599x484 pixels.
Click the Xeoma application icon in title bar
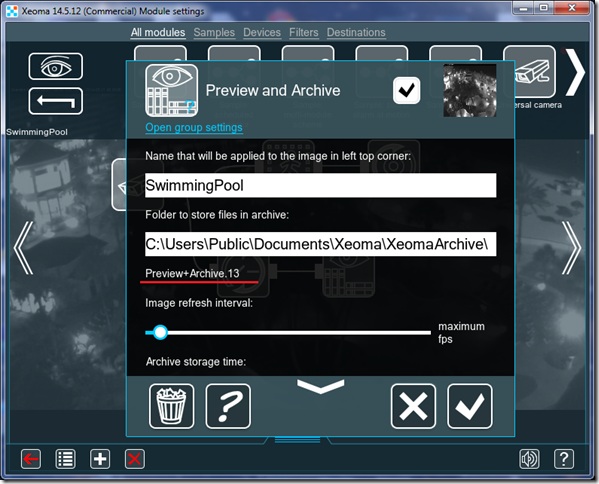[12, 11]
